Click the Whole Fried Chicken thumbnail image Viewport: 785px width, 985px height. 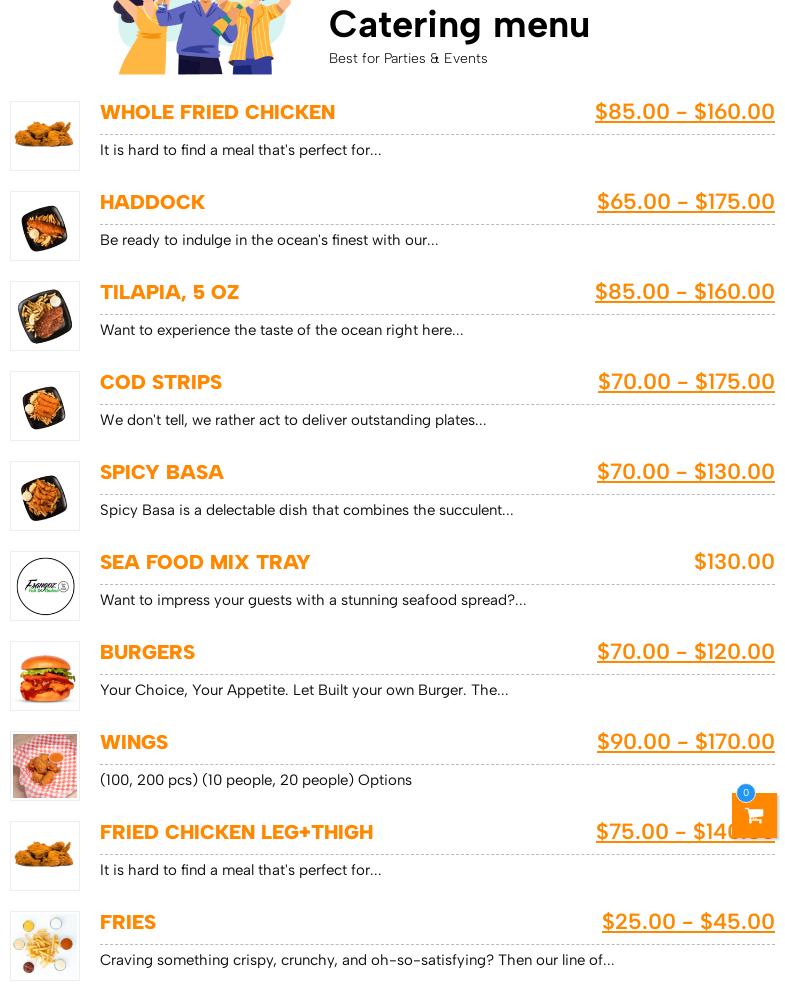pos(45,136)
